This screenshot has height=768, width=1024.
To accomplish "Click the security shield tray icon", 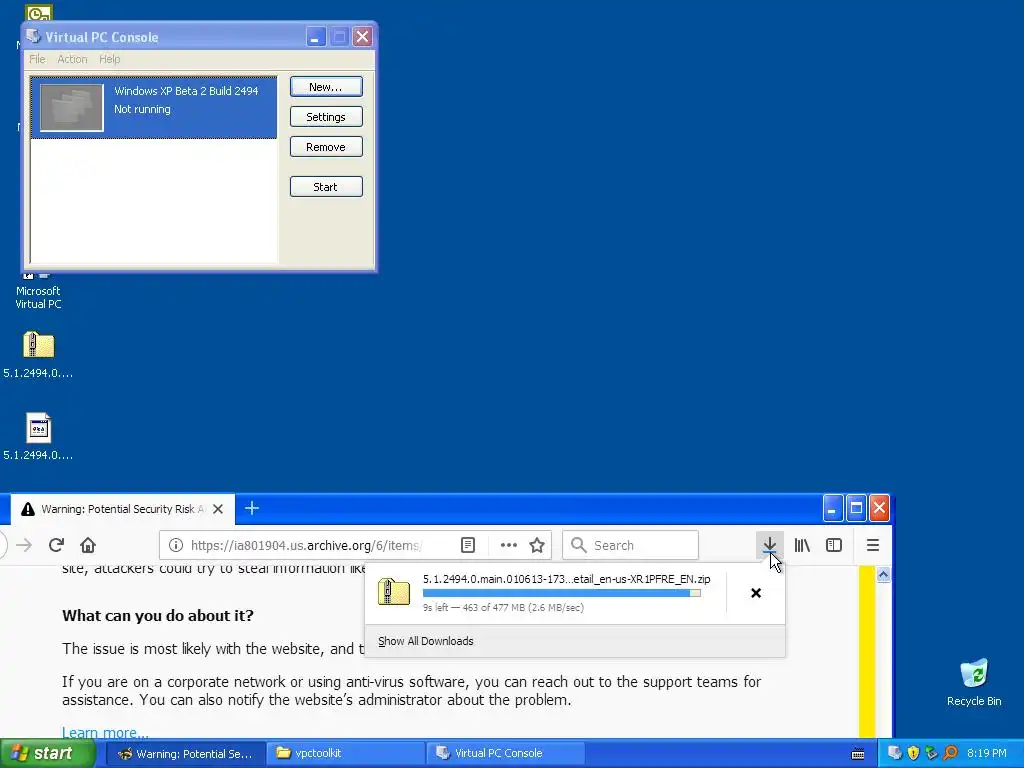I will pyautogui.click(x=913, y=753).
